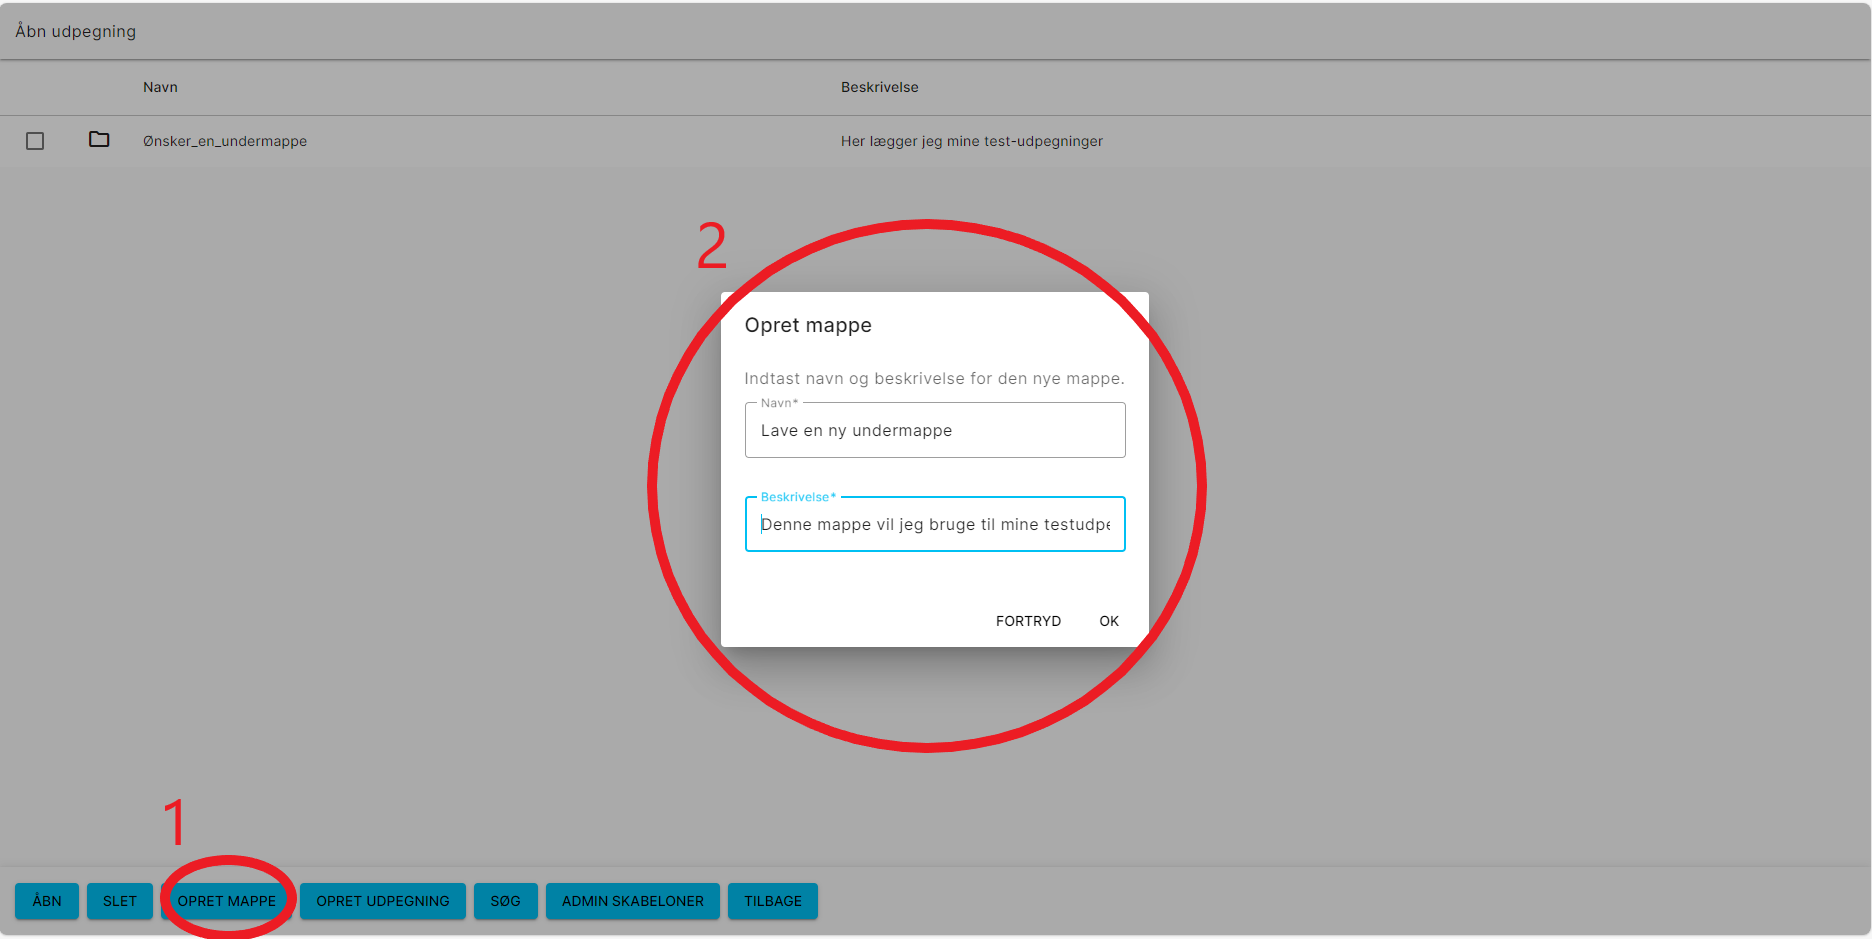
Task: Confirm the new folder with OK
Action: (x=1108, y=621)
